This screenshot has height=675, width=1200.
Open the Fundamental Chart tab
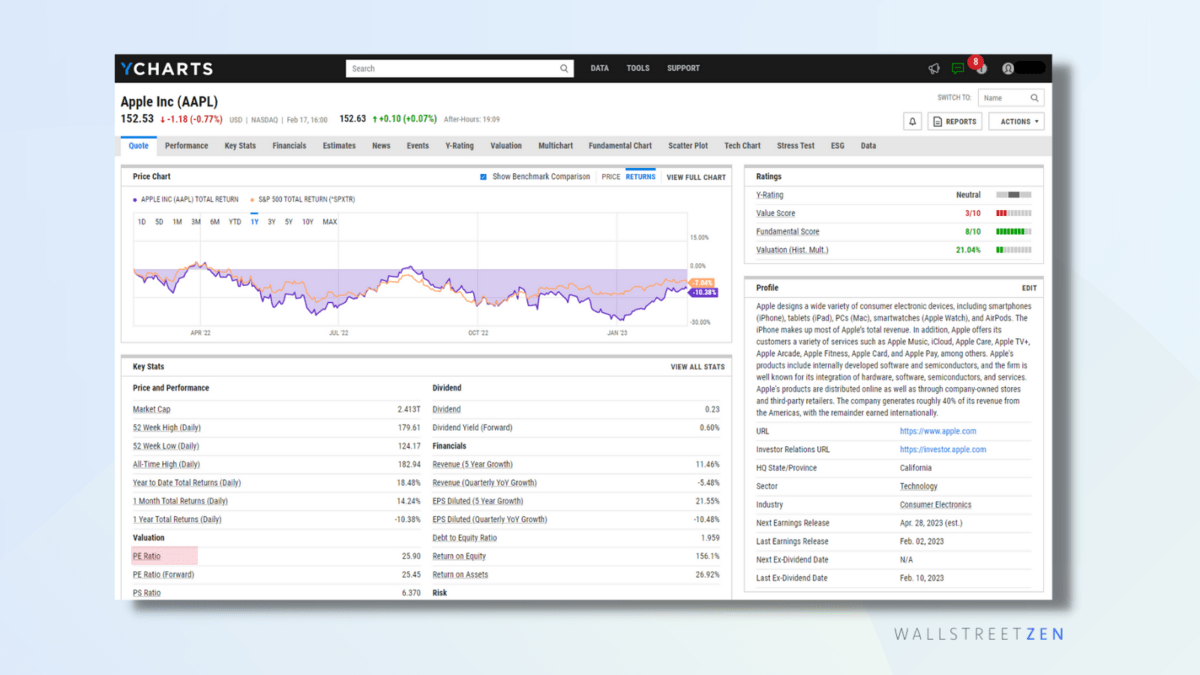pos(620,146)
